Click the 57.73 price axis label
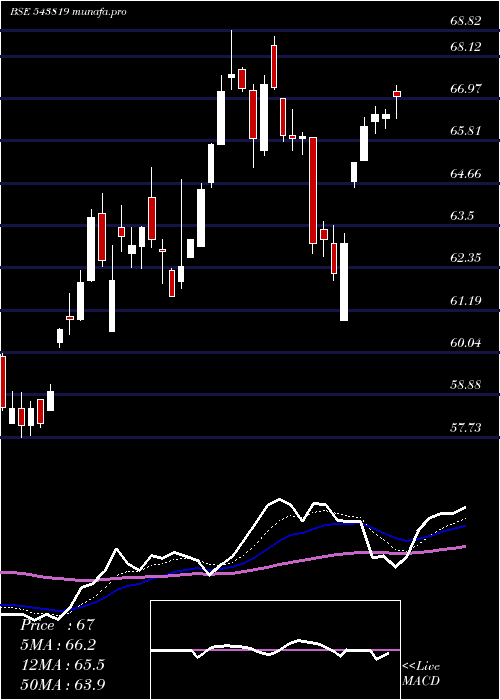 [466, 427]
